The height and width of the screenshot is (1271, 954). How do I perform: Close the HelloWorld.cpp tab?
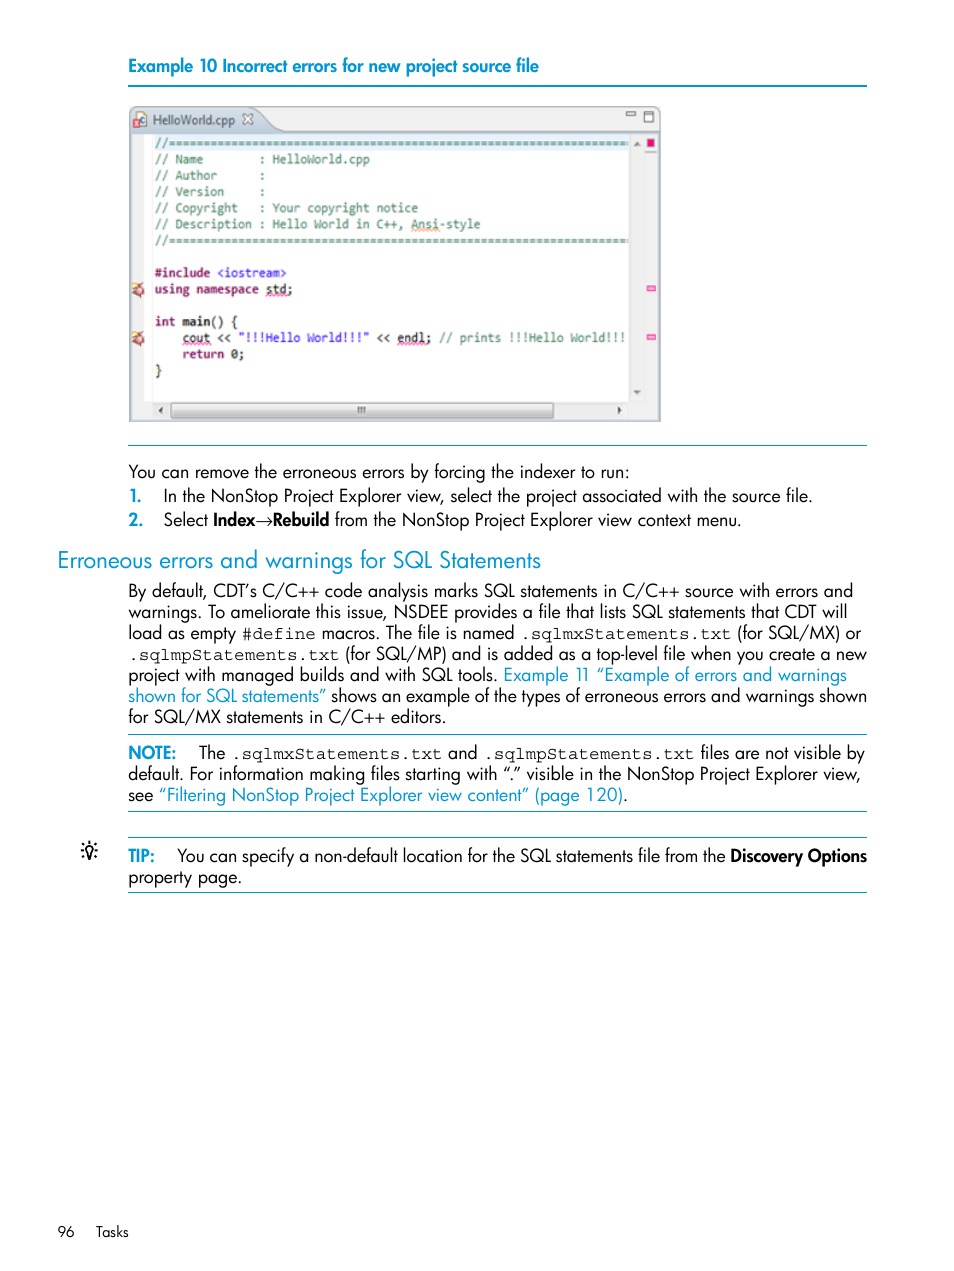tap(248, 119)
